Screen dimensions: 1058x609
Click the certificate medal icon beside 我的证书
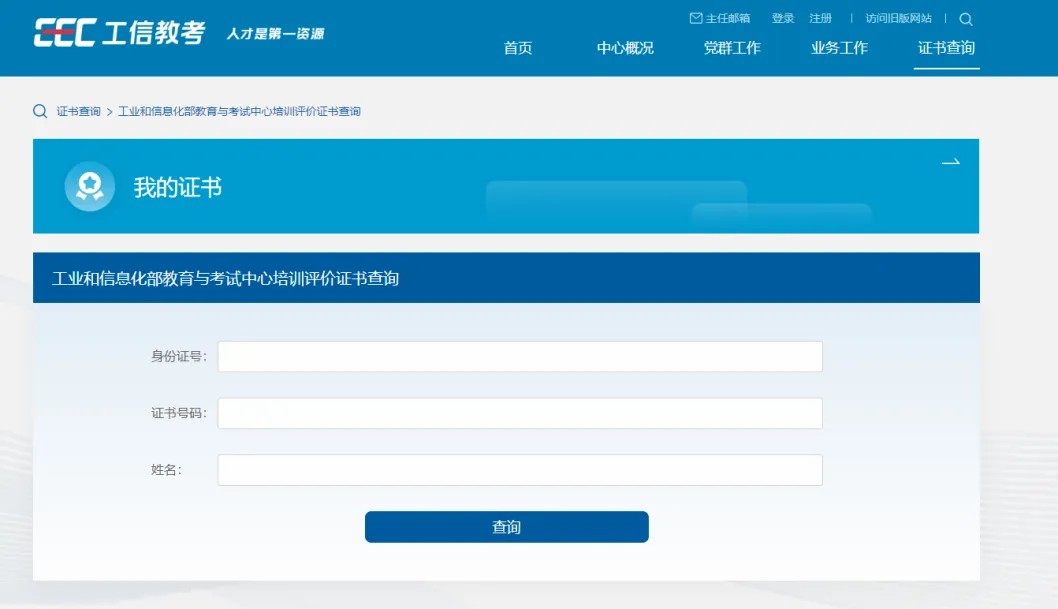coord(90,186)
